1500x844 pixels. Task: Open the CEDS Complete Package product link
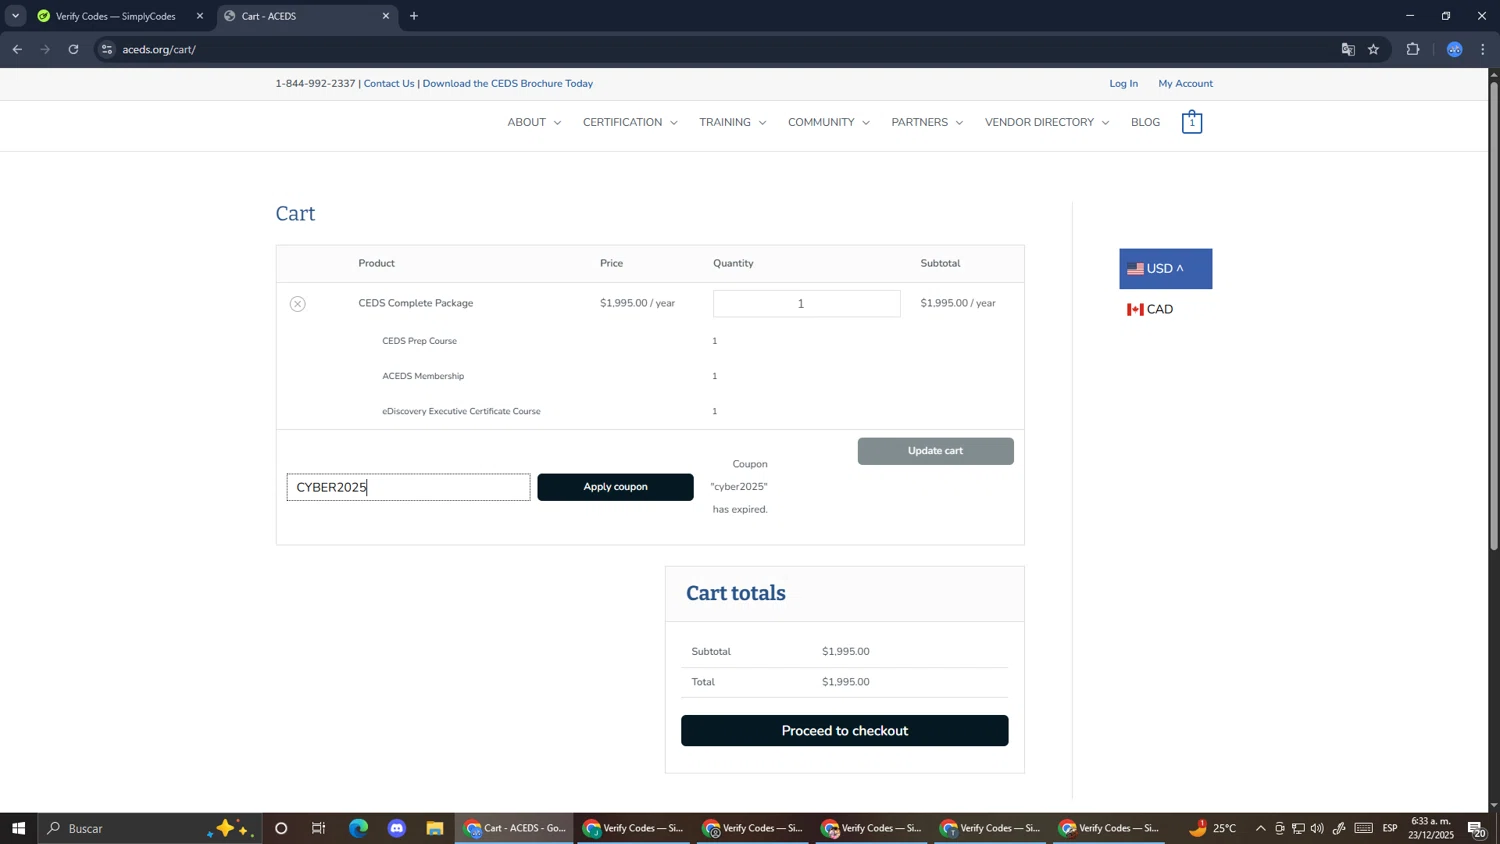416,303
